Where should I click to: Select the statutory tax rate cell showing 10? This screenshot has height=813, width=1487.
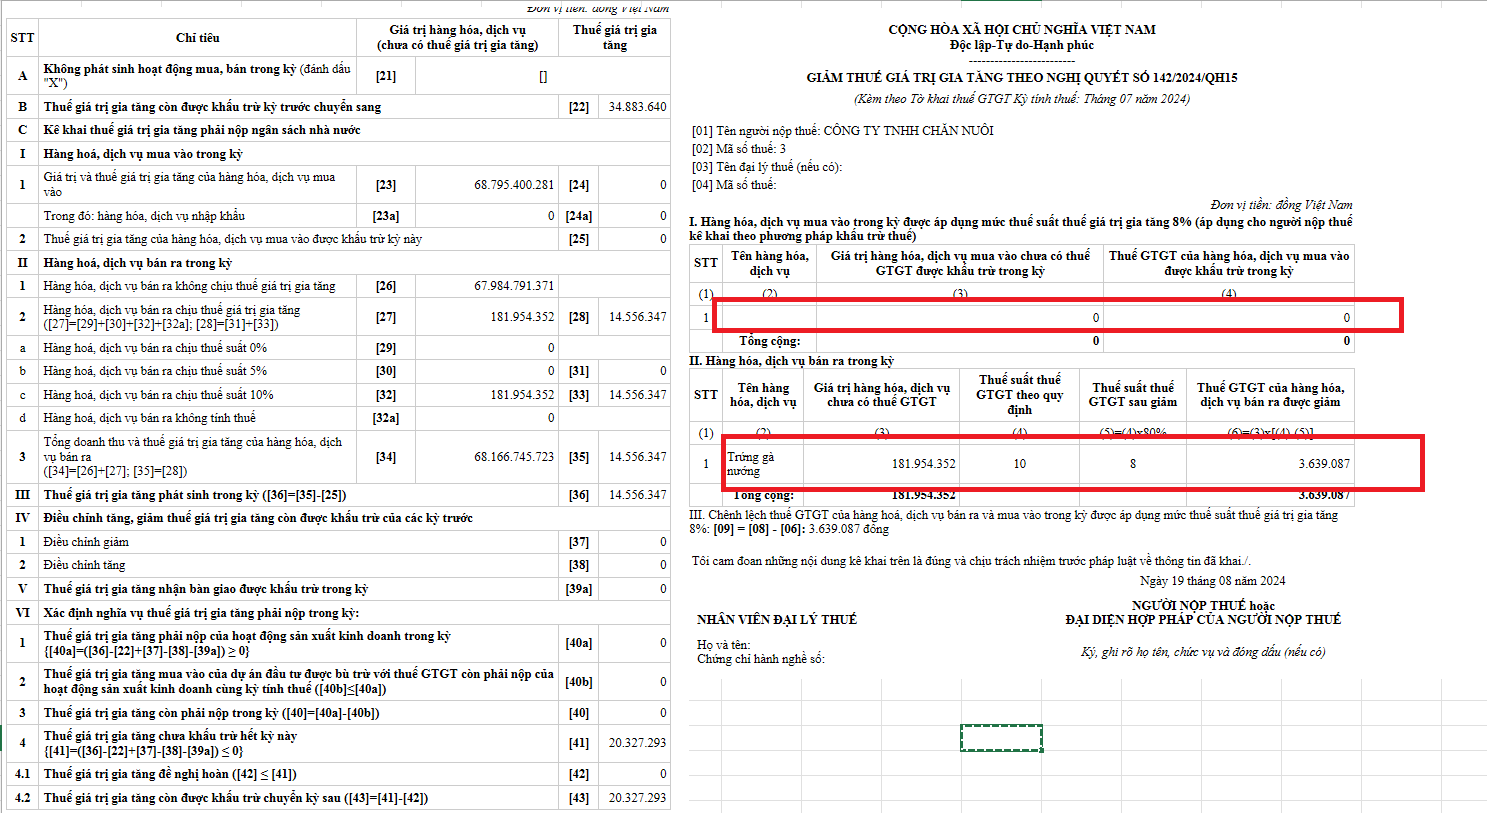[x=1019, y=464]
